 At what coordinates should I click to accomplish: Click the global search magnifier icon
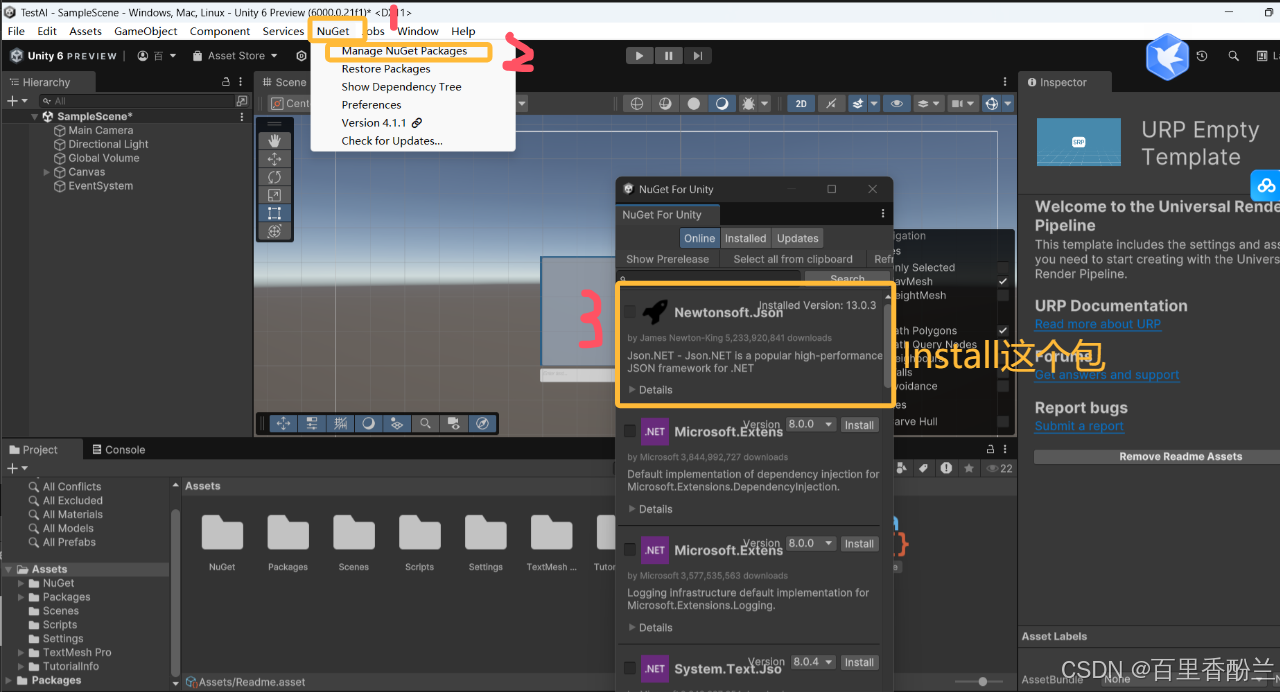(1234, 56)
